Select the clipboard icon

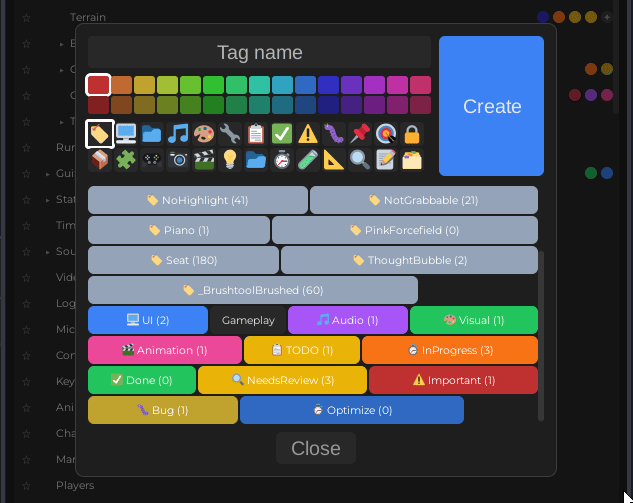coord(256,134)
